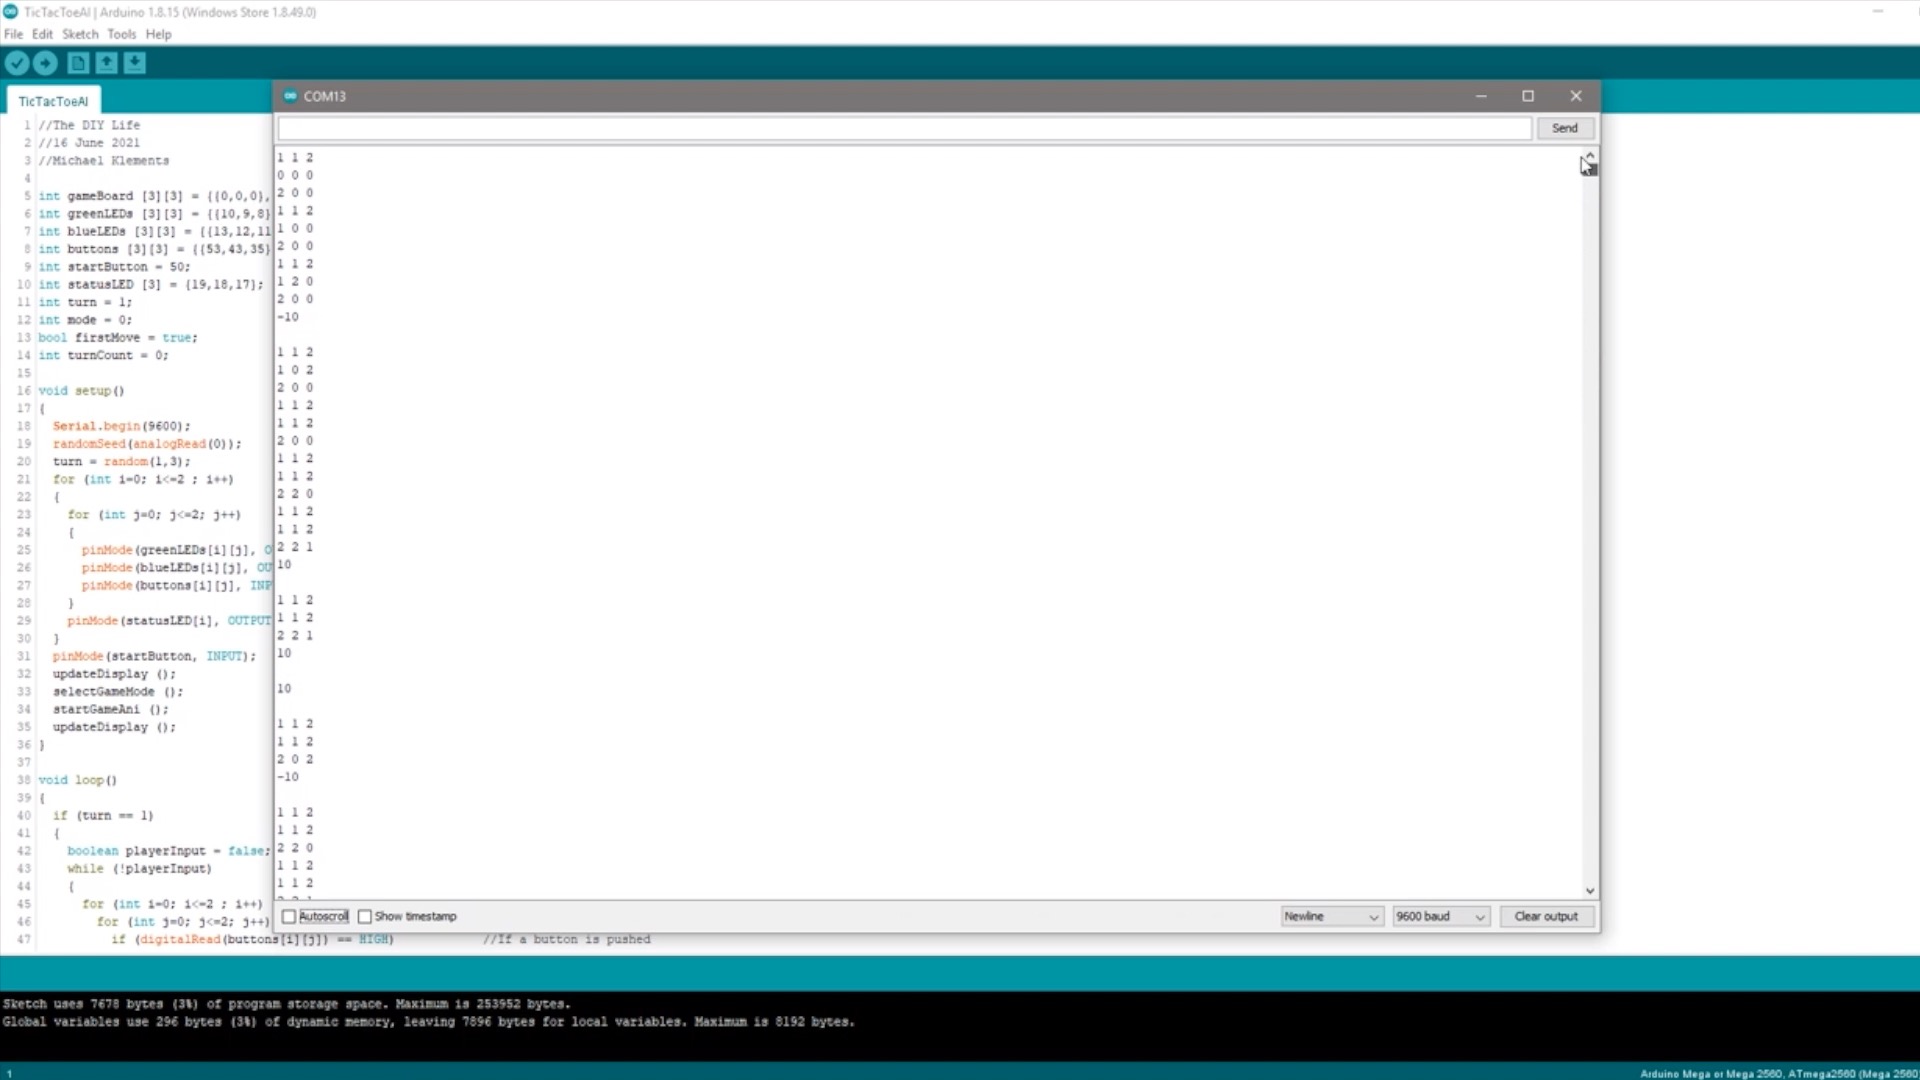This screenshot has height=1080, width=1920.
Task: Click the Verify sketch checkmark icon
Action: [17, 63]
